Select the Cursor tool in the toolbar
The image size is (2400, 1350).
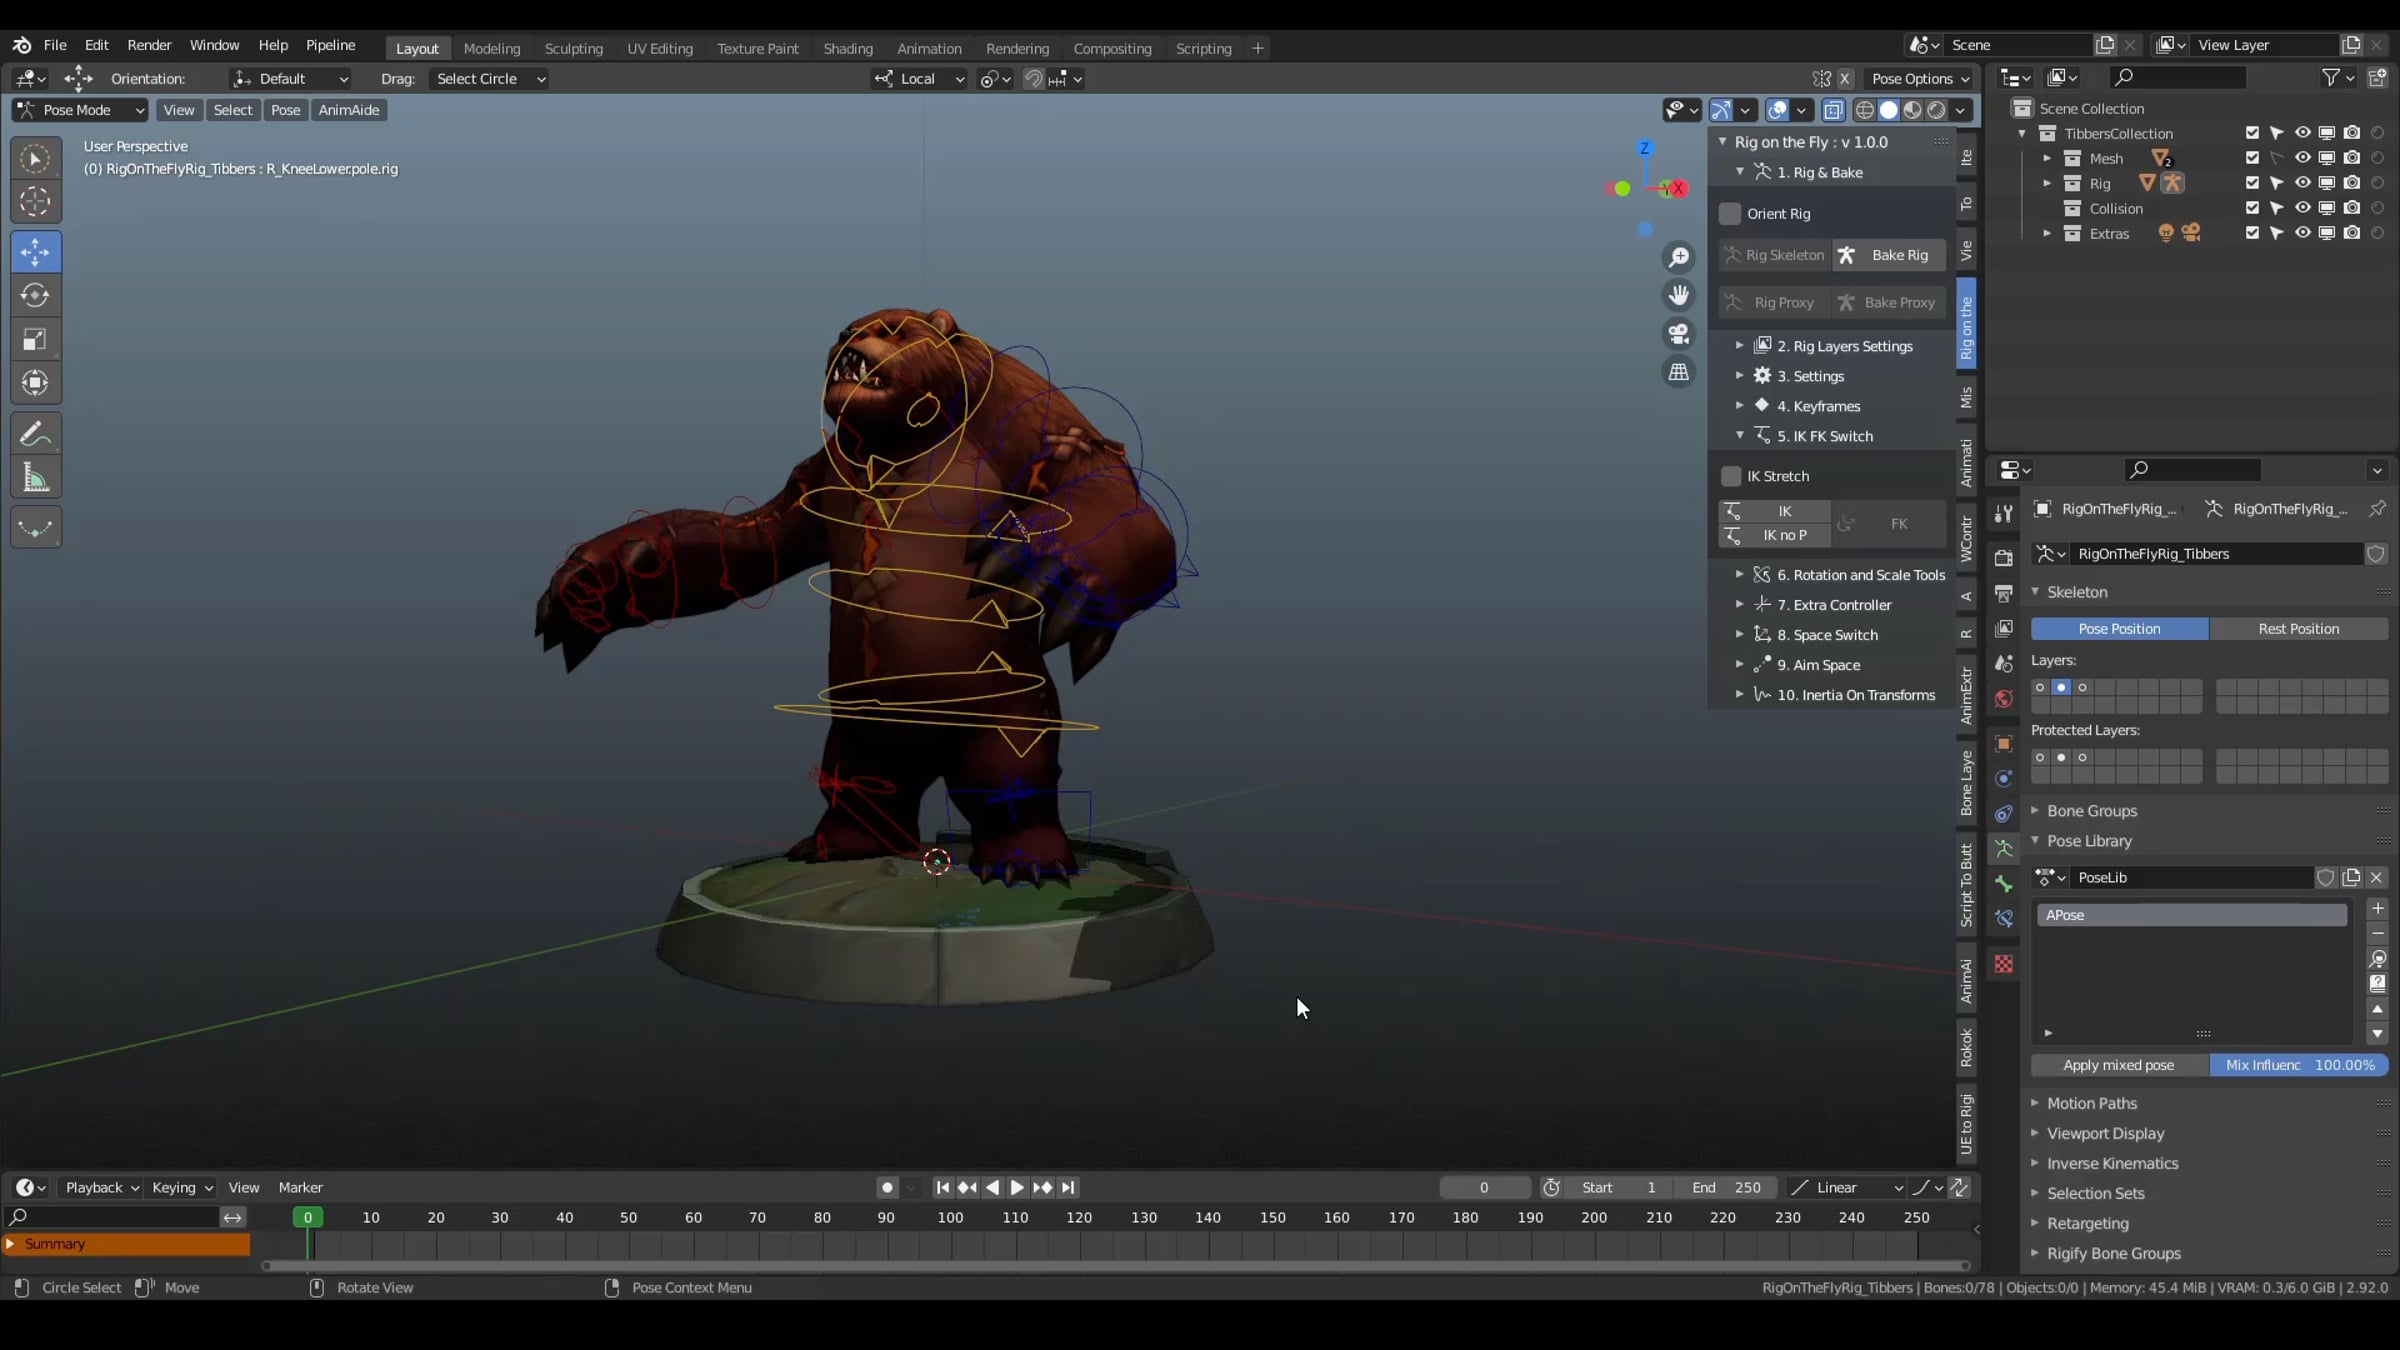pos(35,202)
